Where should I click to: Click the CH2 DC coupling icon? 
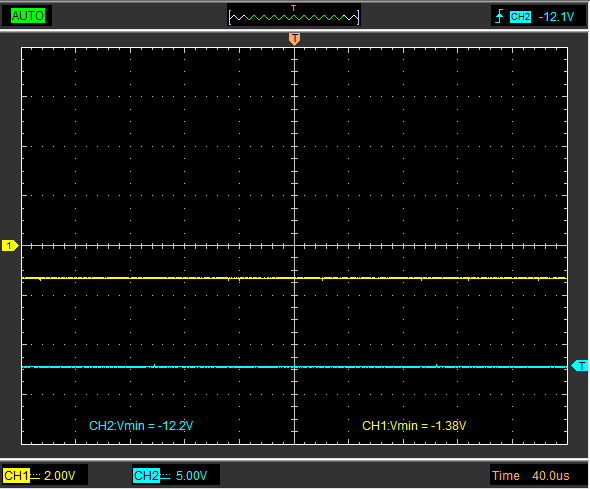click(166, 475)
